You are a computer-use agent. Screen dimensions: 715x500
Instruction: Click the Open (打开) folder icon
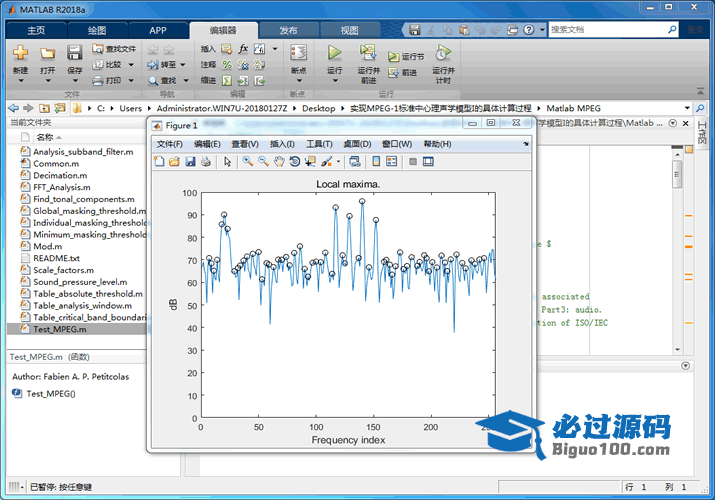[x=47, y=53]
